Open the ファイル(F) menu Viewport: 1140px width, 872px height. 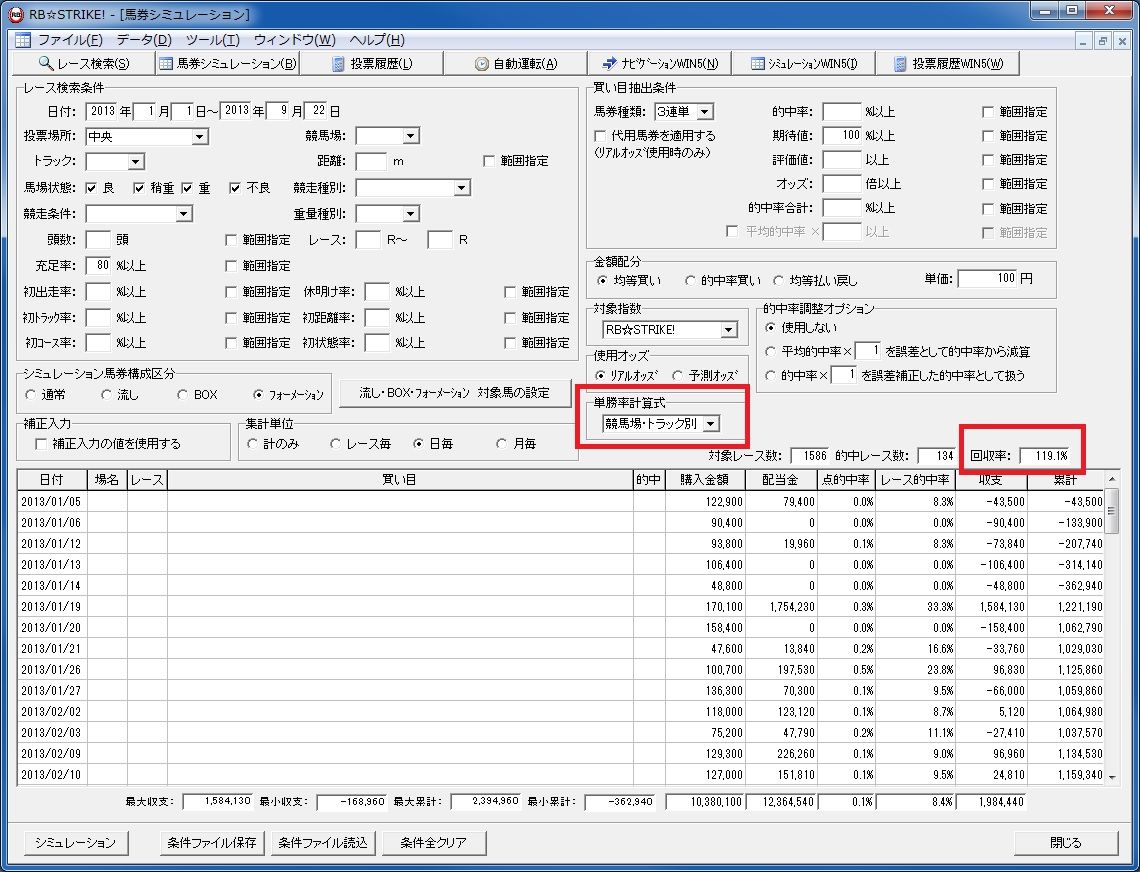click(x=71, y=40)
